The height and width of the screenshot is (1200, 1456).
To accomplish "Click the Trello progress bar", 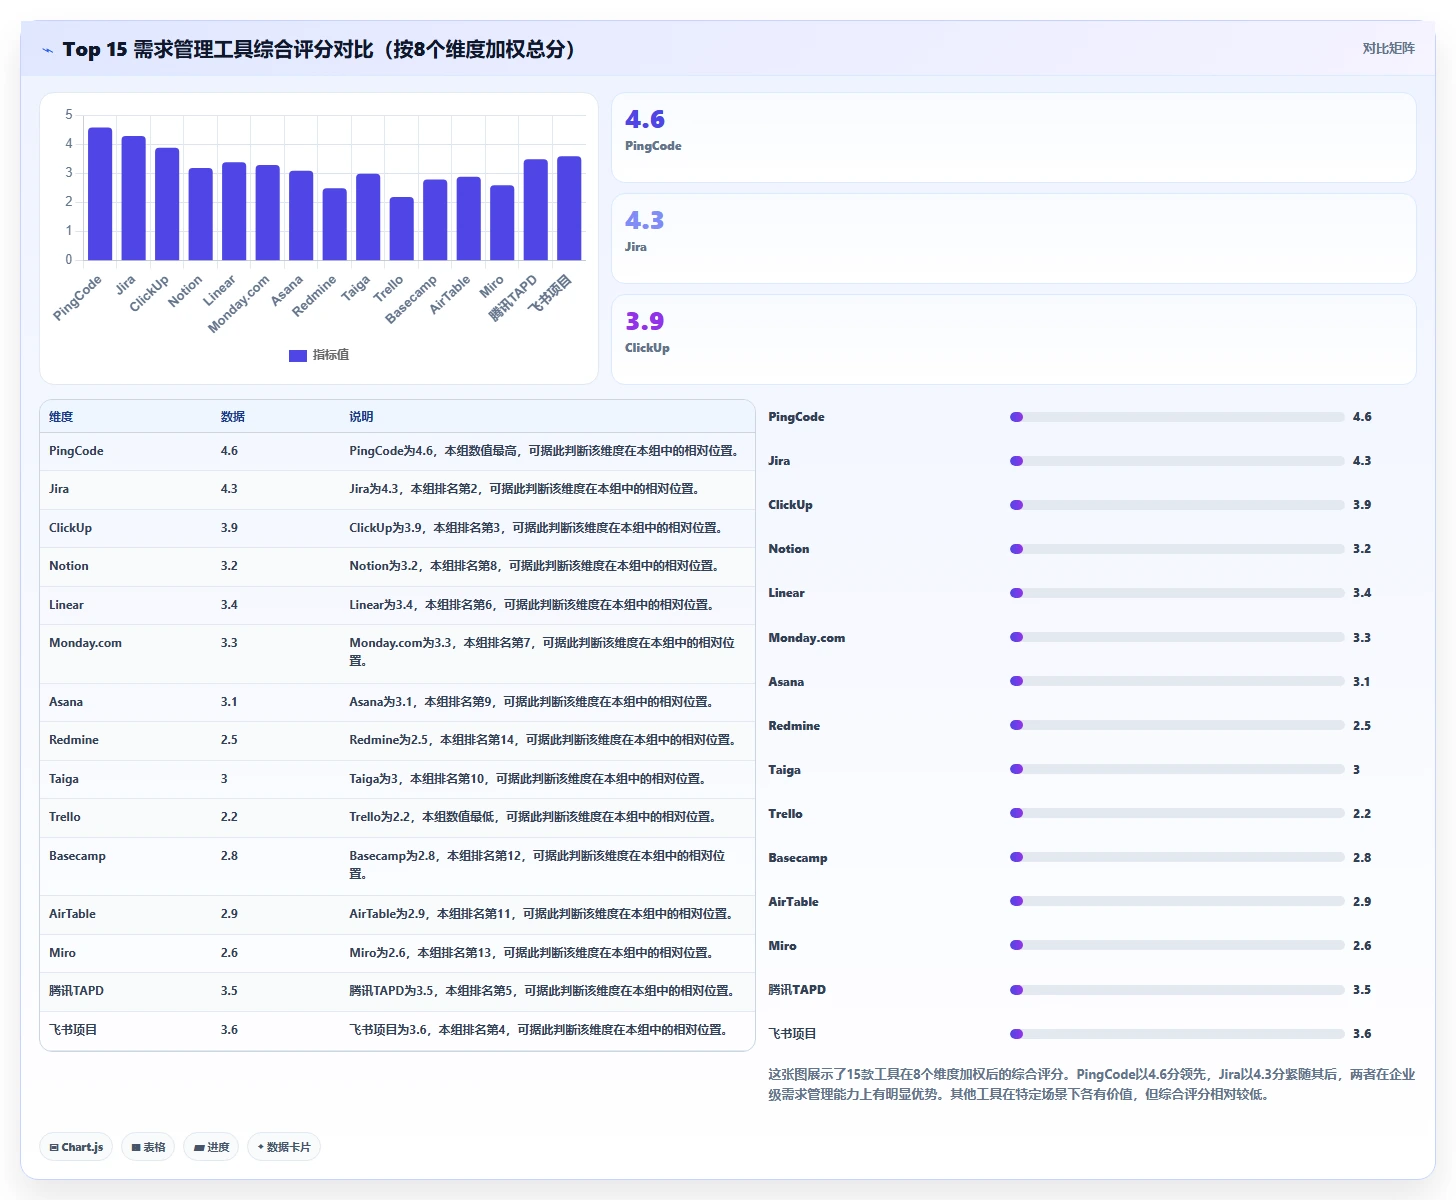I will tap(1177, 813).
